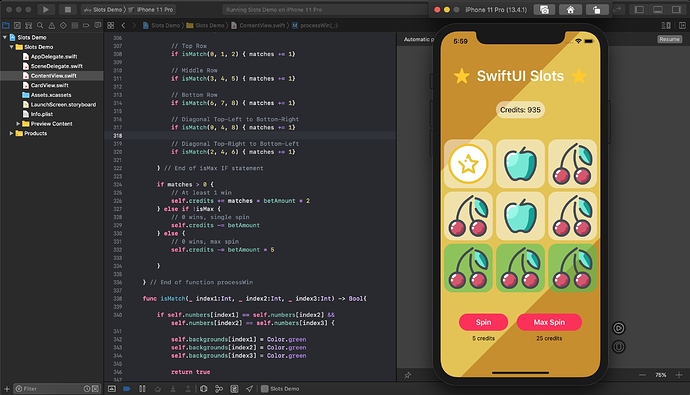Toggle the editor options (minimap) button
This screenshot has height=395, width=690.
pyautogui.click(x=666, y=26)
